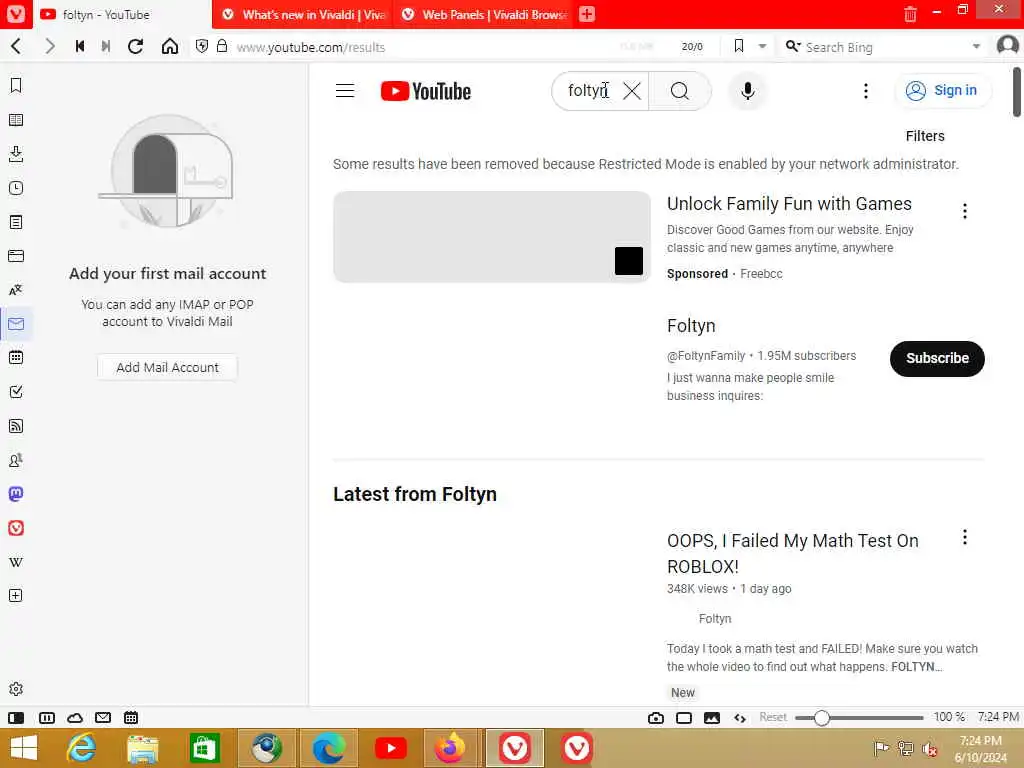Open the Tasks panel
1024x768 pixels.
pos(16,392)
